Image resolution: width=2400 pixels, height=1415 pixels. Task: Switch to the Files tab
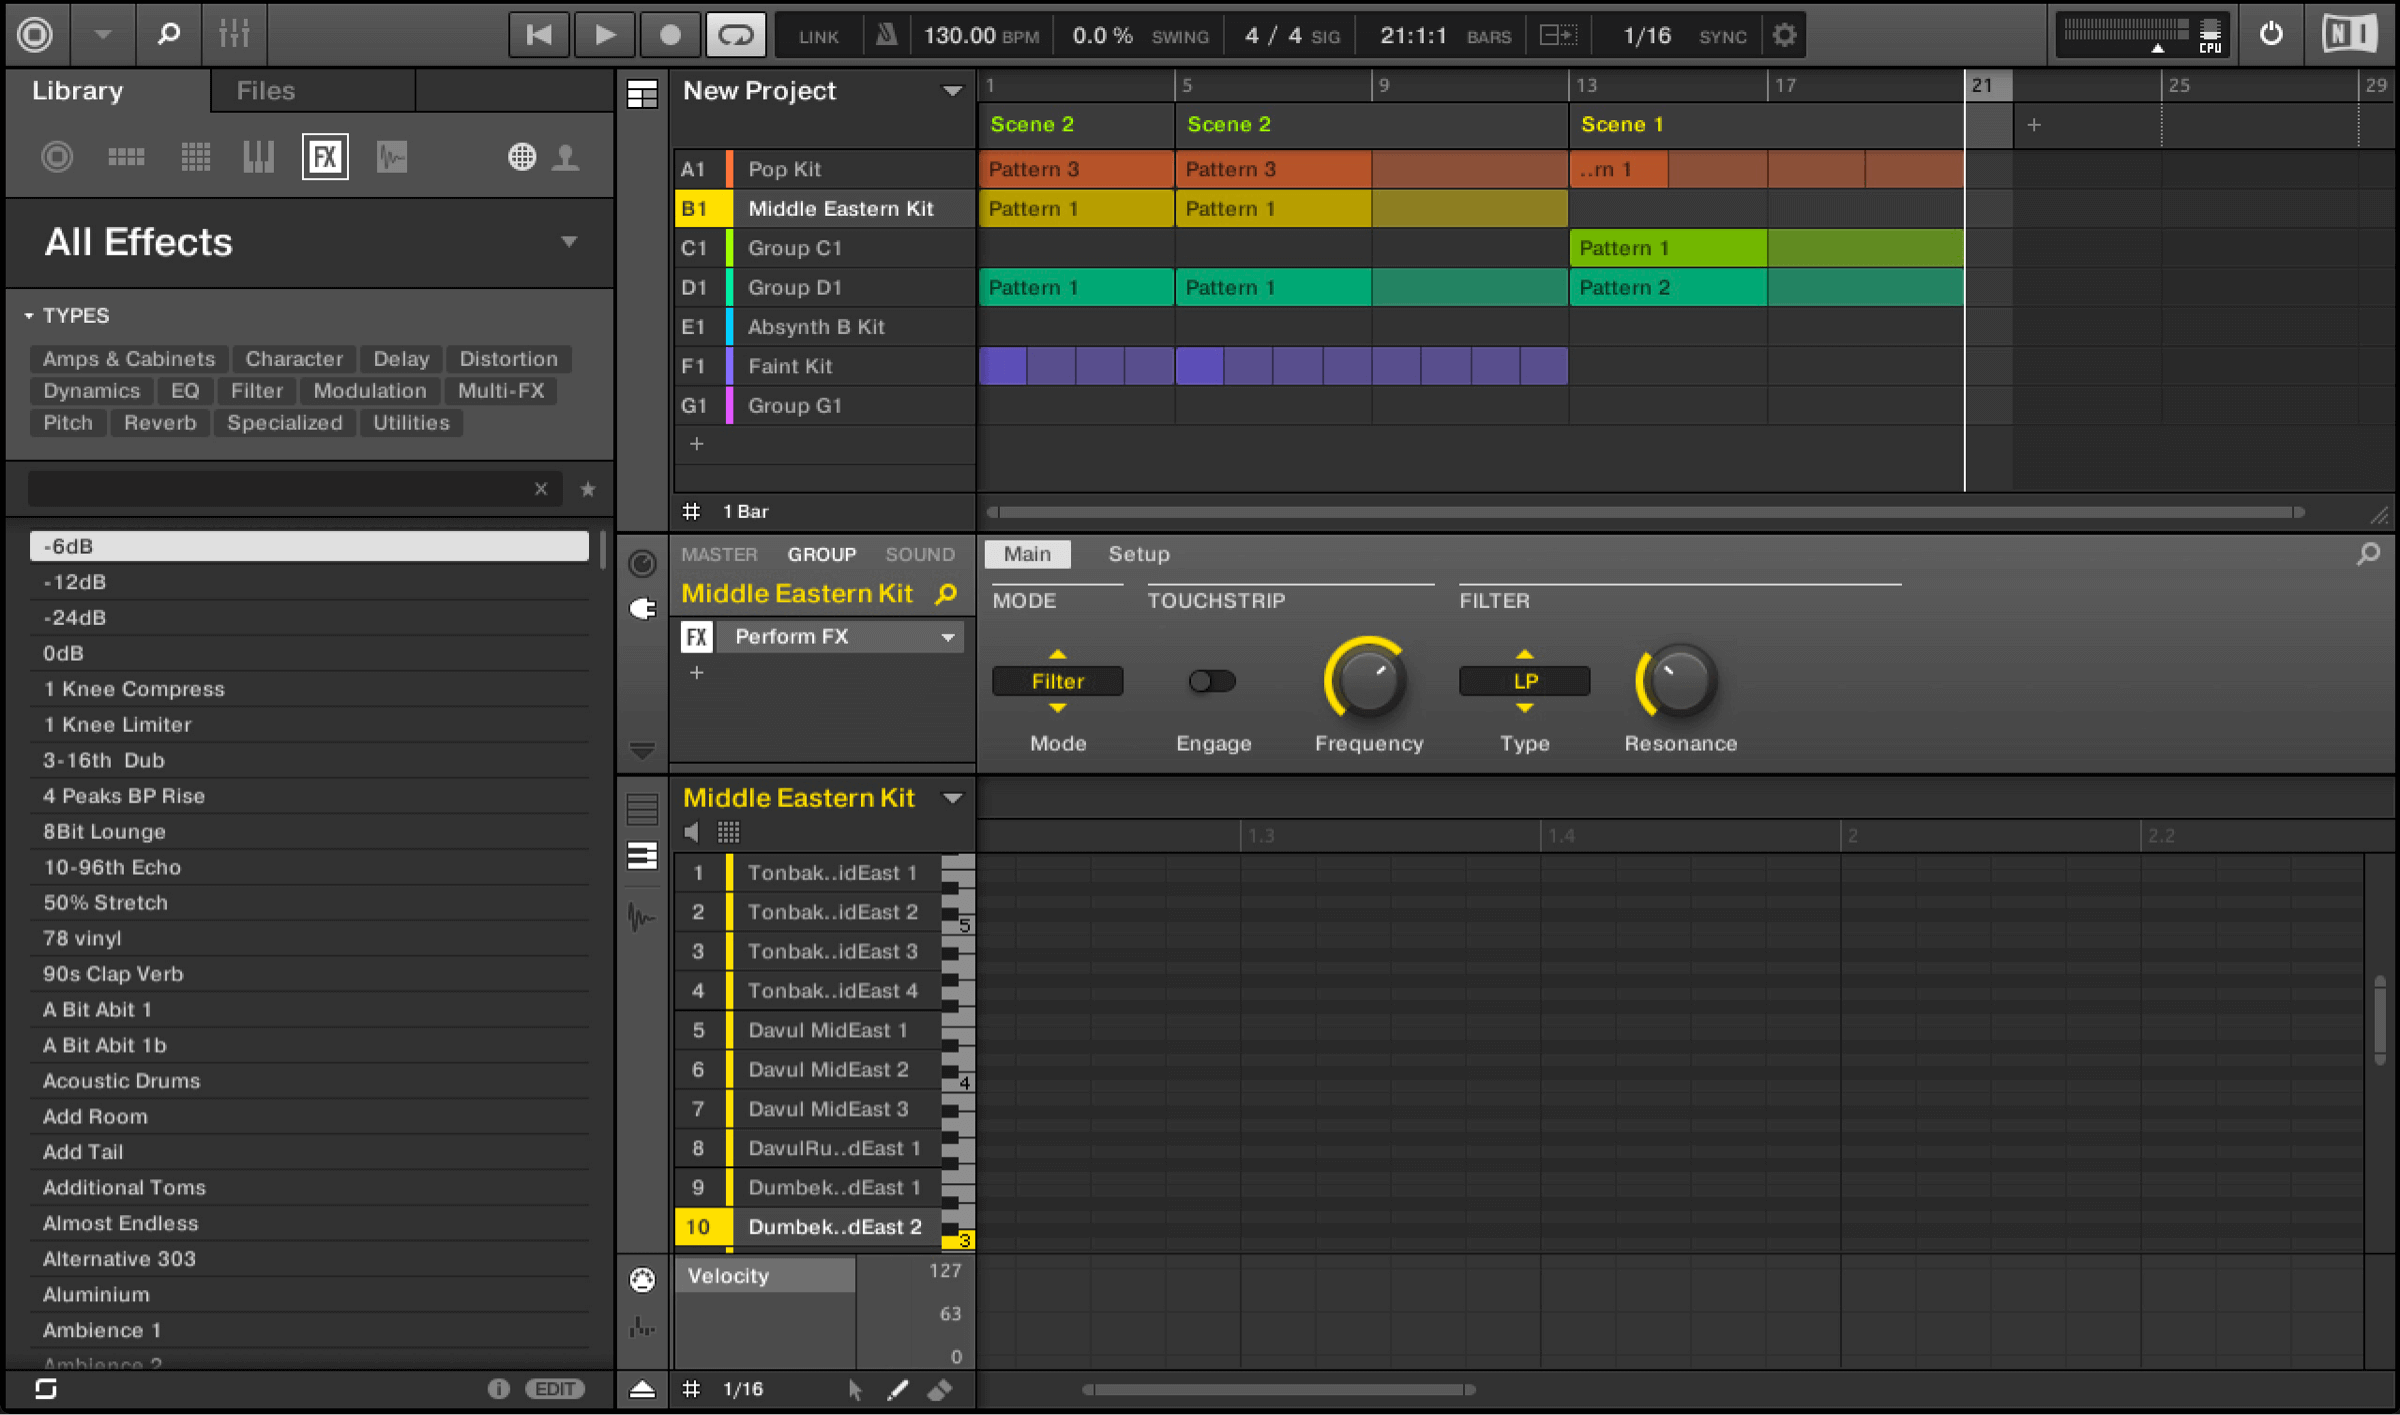click(265, 91)
